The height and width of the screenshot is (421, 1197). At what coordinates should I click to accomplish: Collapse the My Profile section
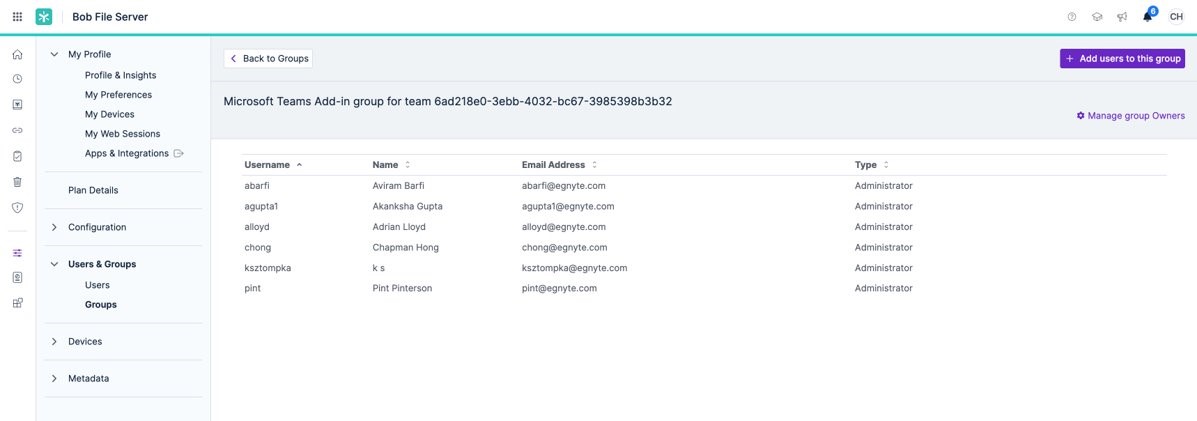point(54,55)
